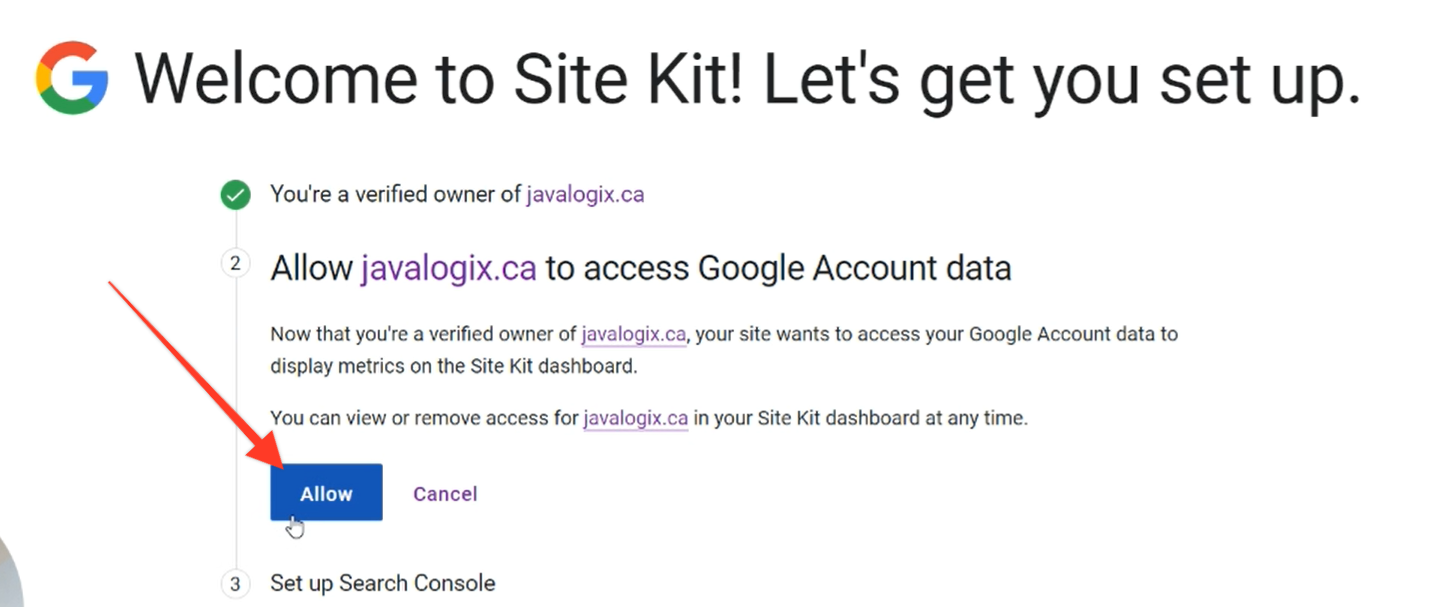Click the word 'Allow' in step 2 heading
Image resolution: width=1456 pixels, height=607 pixels.
point(311,268)
